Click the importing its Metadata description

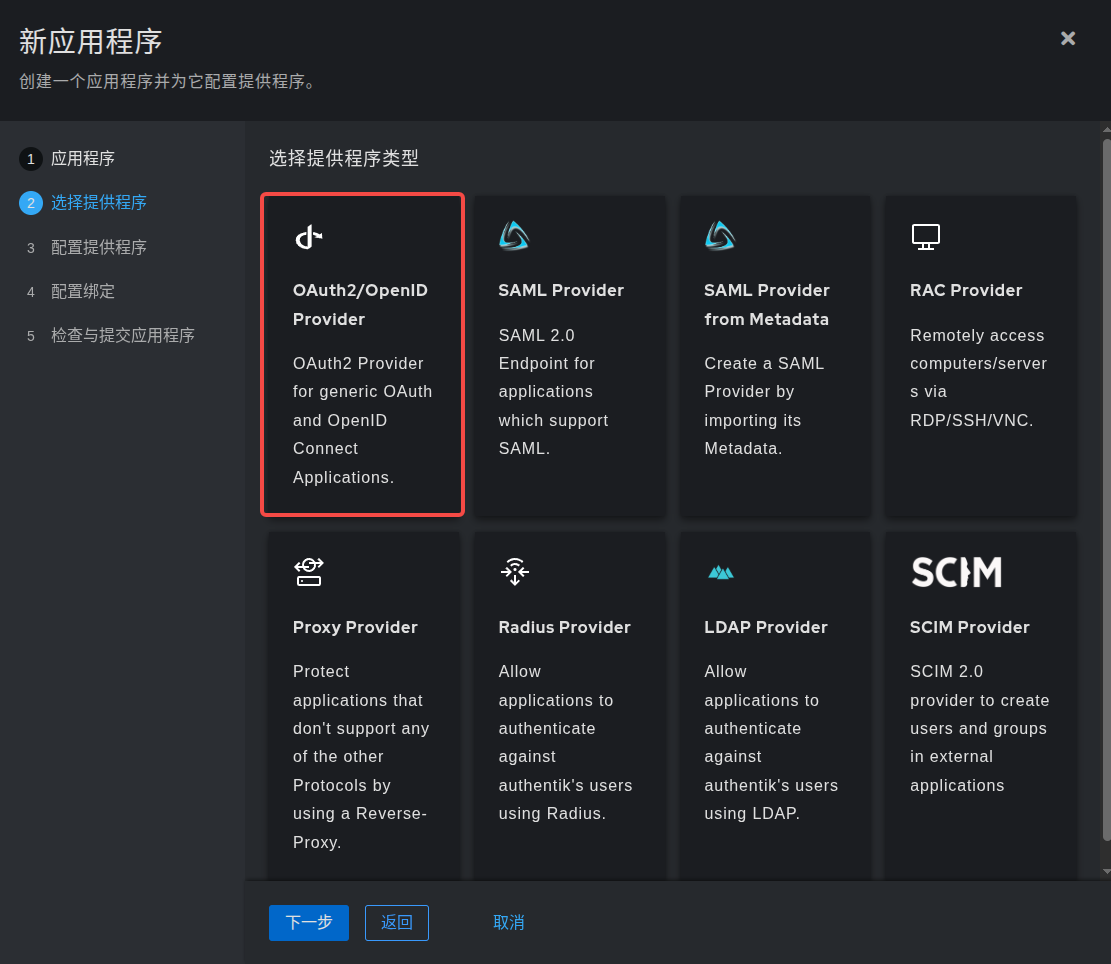764,406
